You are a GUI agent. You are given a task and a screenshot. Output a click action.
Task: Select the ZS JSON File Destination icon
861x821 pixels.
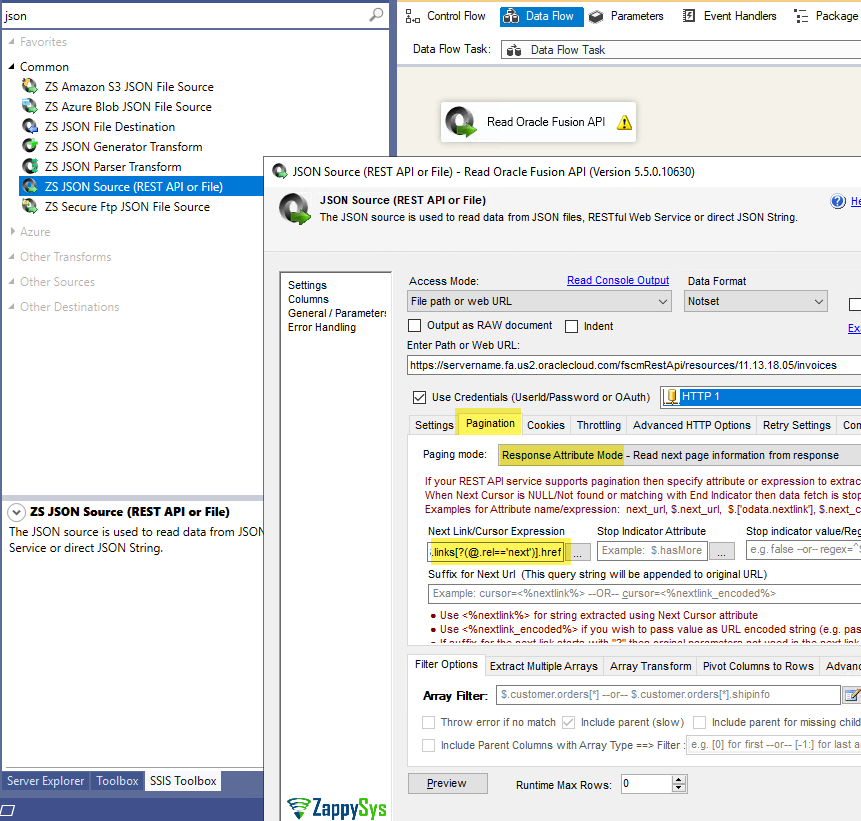tap(30, 126)
